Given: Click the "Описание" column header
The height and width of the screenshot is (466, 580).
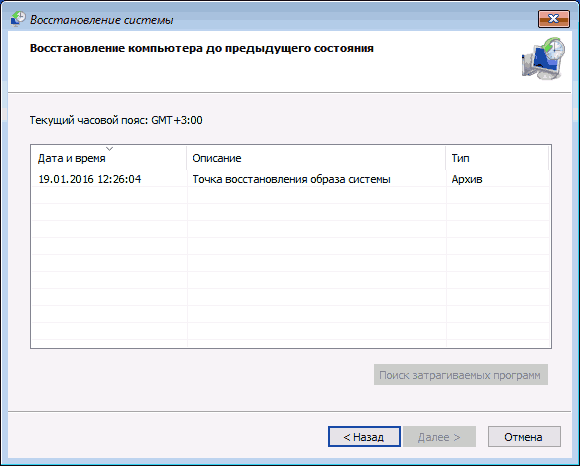Looking at the screenshot, I should pos(316,158).
